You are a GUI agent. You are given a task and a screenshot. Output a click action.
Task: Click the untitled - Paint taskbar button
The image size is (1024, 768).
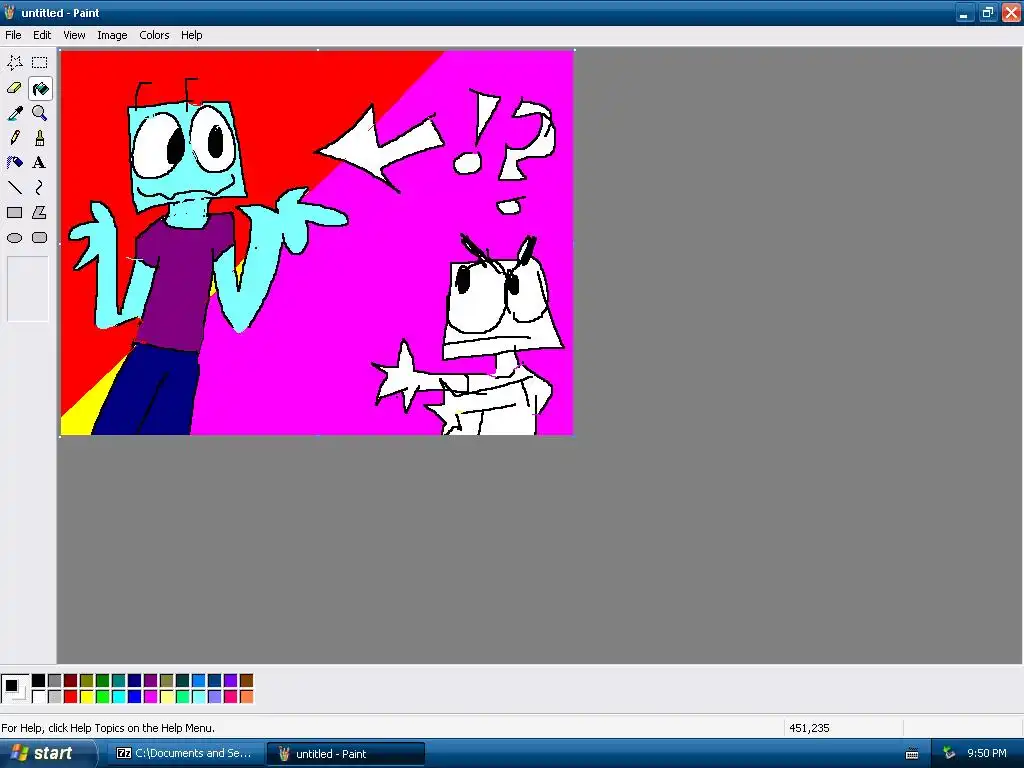coord(345,754)
